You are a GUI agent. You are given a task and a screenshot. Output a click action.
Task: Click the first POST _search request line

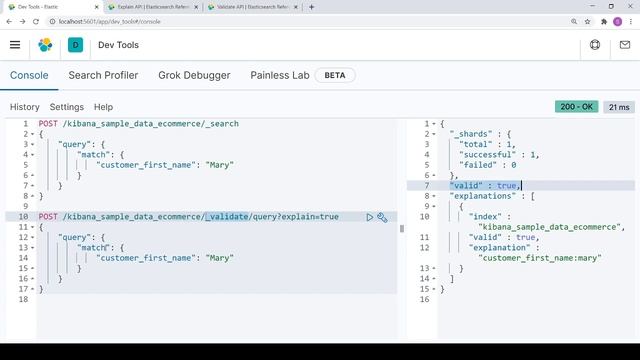[x=138, y=124]
